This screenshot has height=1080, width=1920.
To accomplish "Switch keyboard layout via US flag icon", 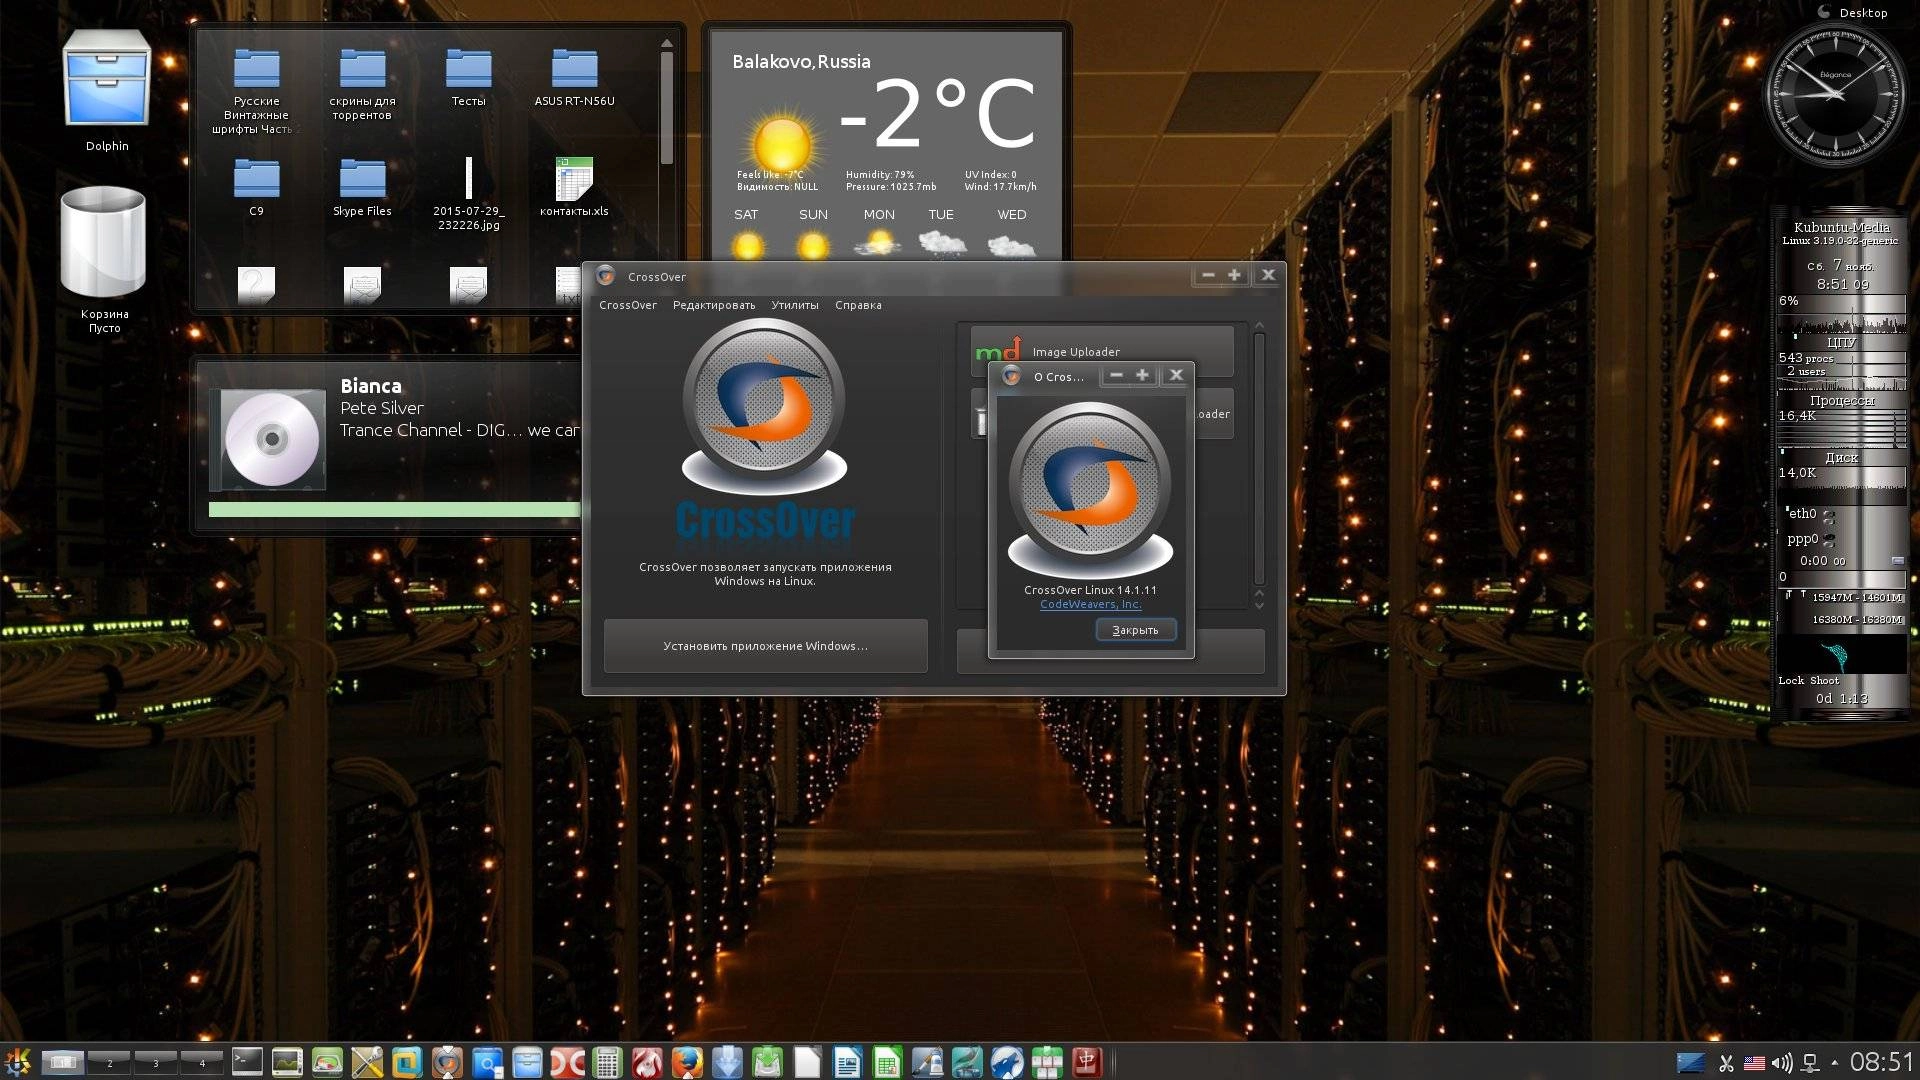I will click(x=1754, y=1062).
